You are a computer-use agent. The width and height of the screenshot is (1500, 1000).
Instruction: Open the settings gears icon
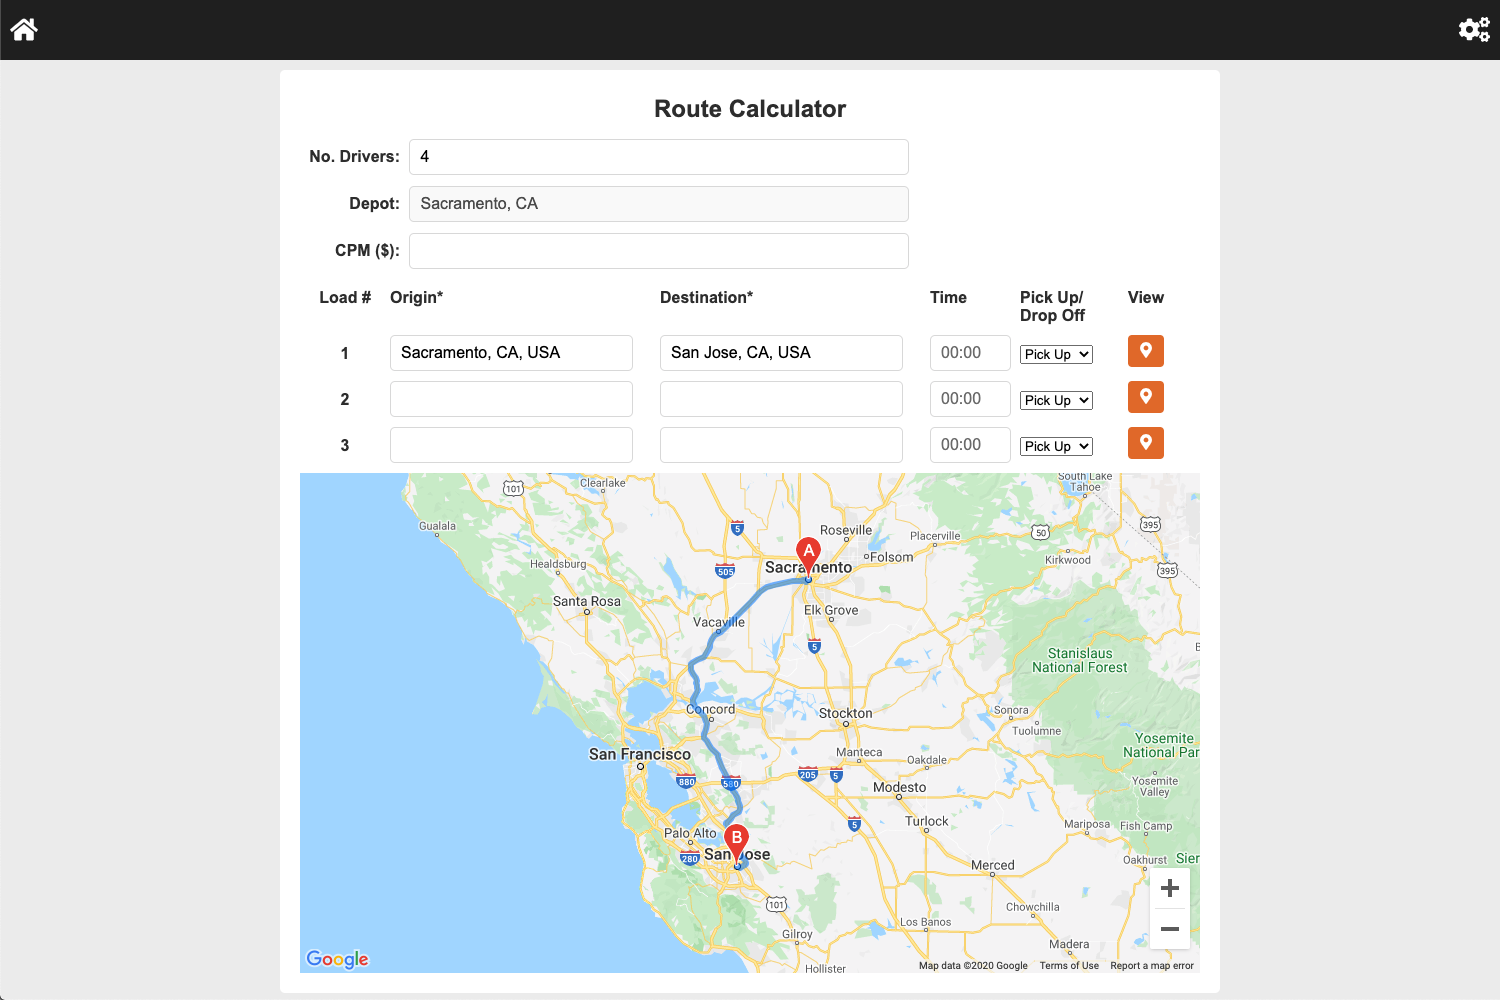1474,29
